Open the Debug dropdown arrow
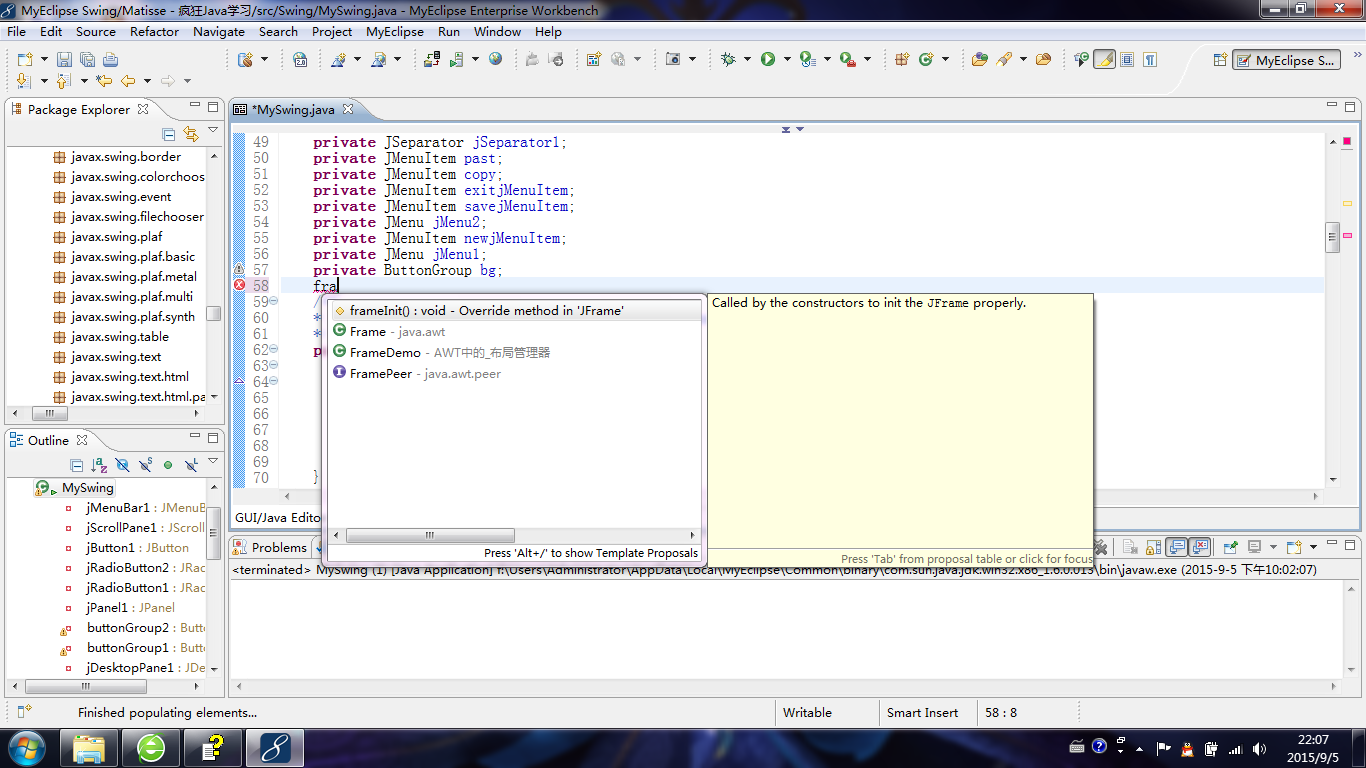This screenshot has height=768, width=1366. coord(747,59)
